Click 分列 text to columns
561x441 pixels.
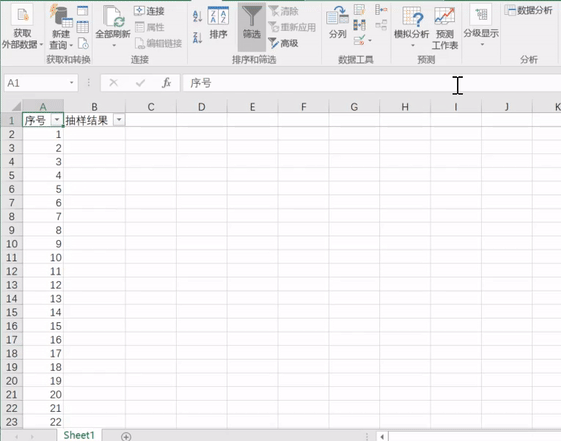pyautogui.click(x=337, y=22)
